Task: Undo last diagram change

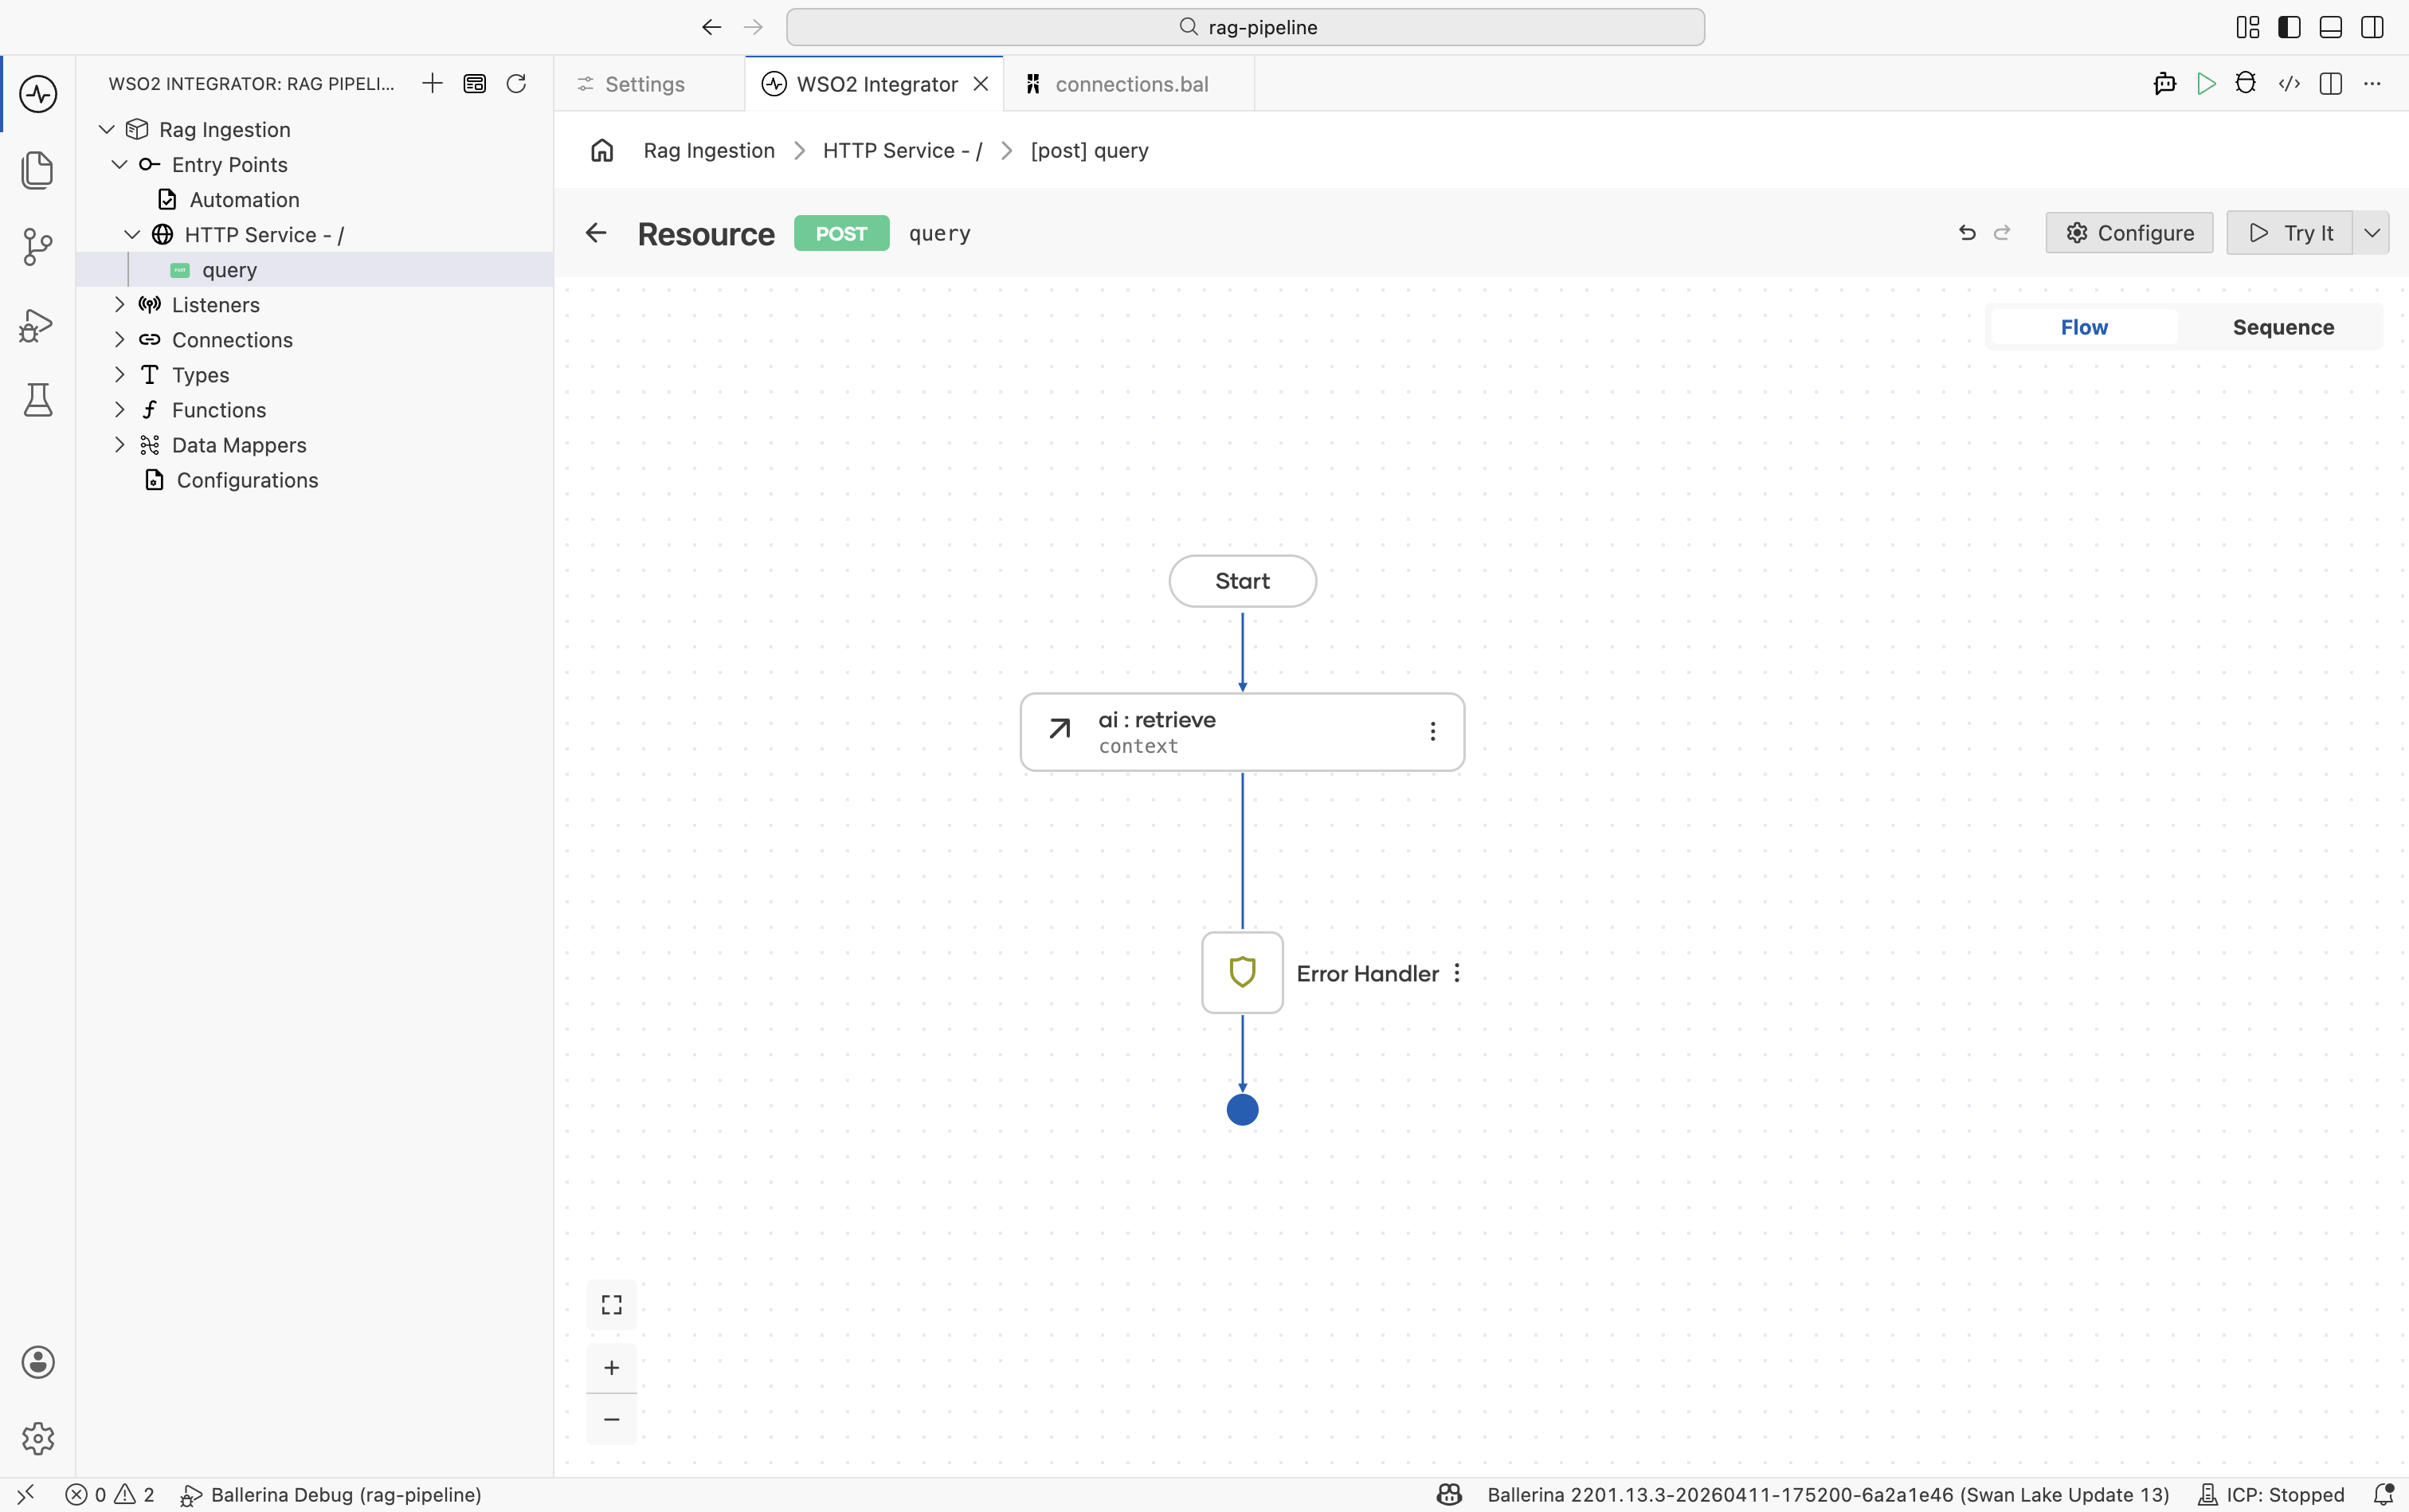Action: pyautogui.click(x=1967, y=233)
